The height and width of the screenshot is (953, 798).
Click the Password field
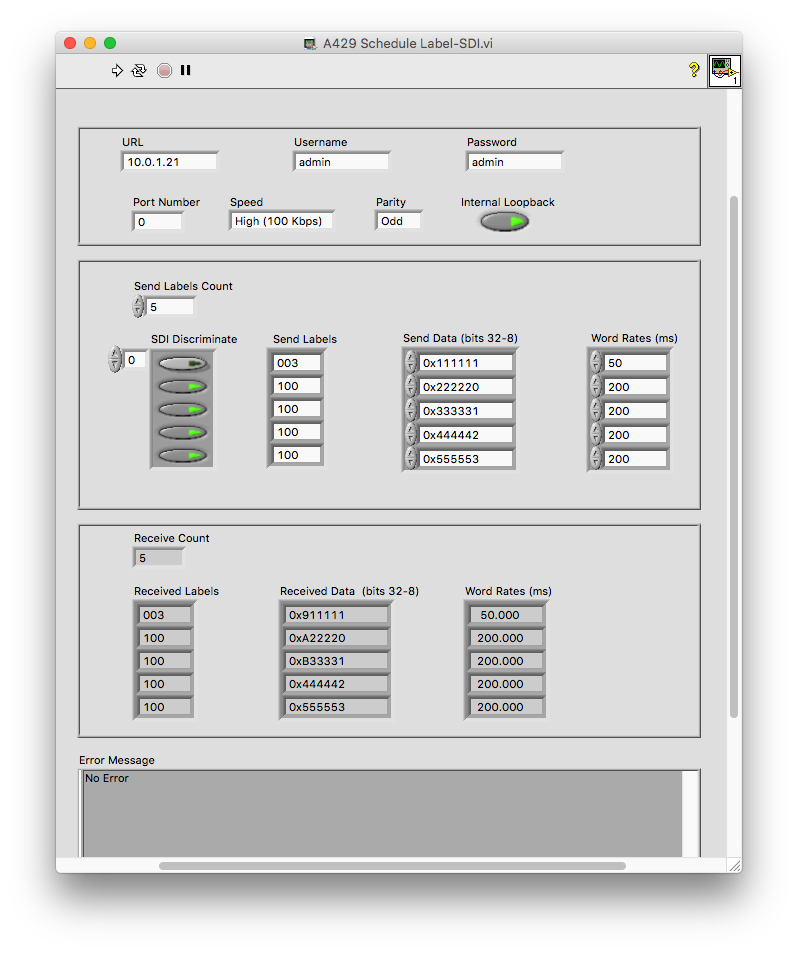515,162
